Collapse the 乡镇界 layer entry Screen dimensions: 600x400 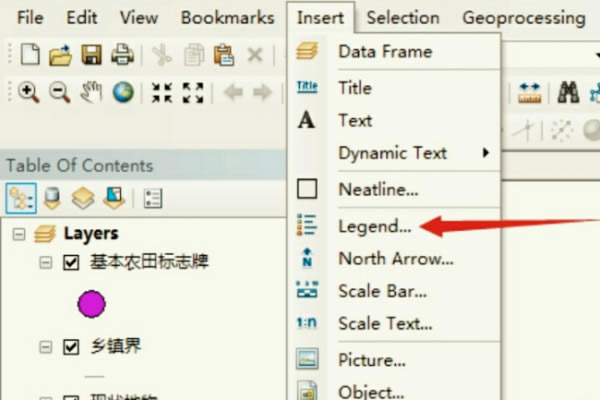(46, 347)
